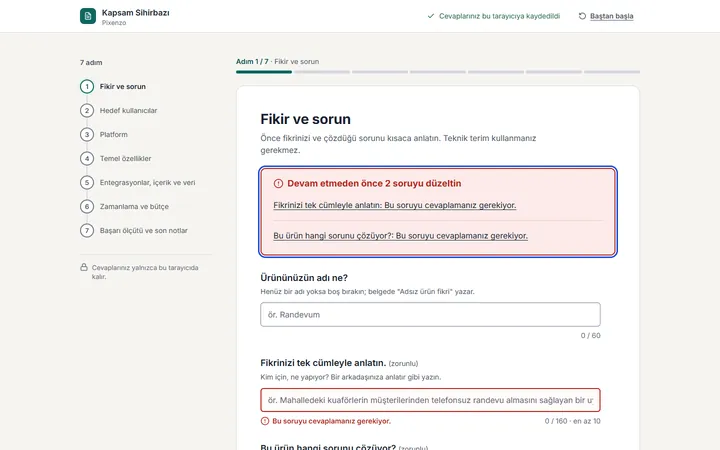Image resolution: width=720 pixels, height=450 pixels.
Task: Click 'Devam etmeden önce 2 soruyu düzeltin' heading
Action: point(374,183)
